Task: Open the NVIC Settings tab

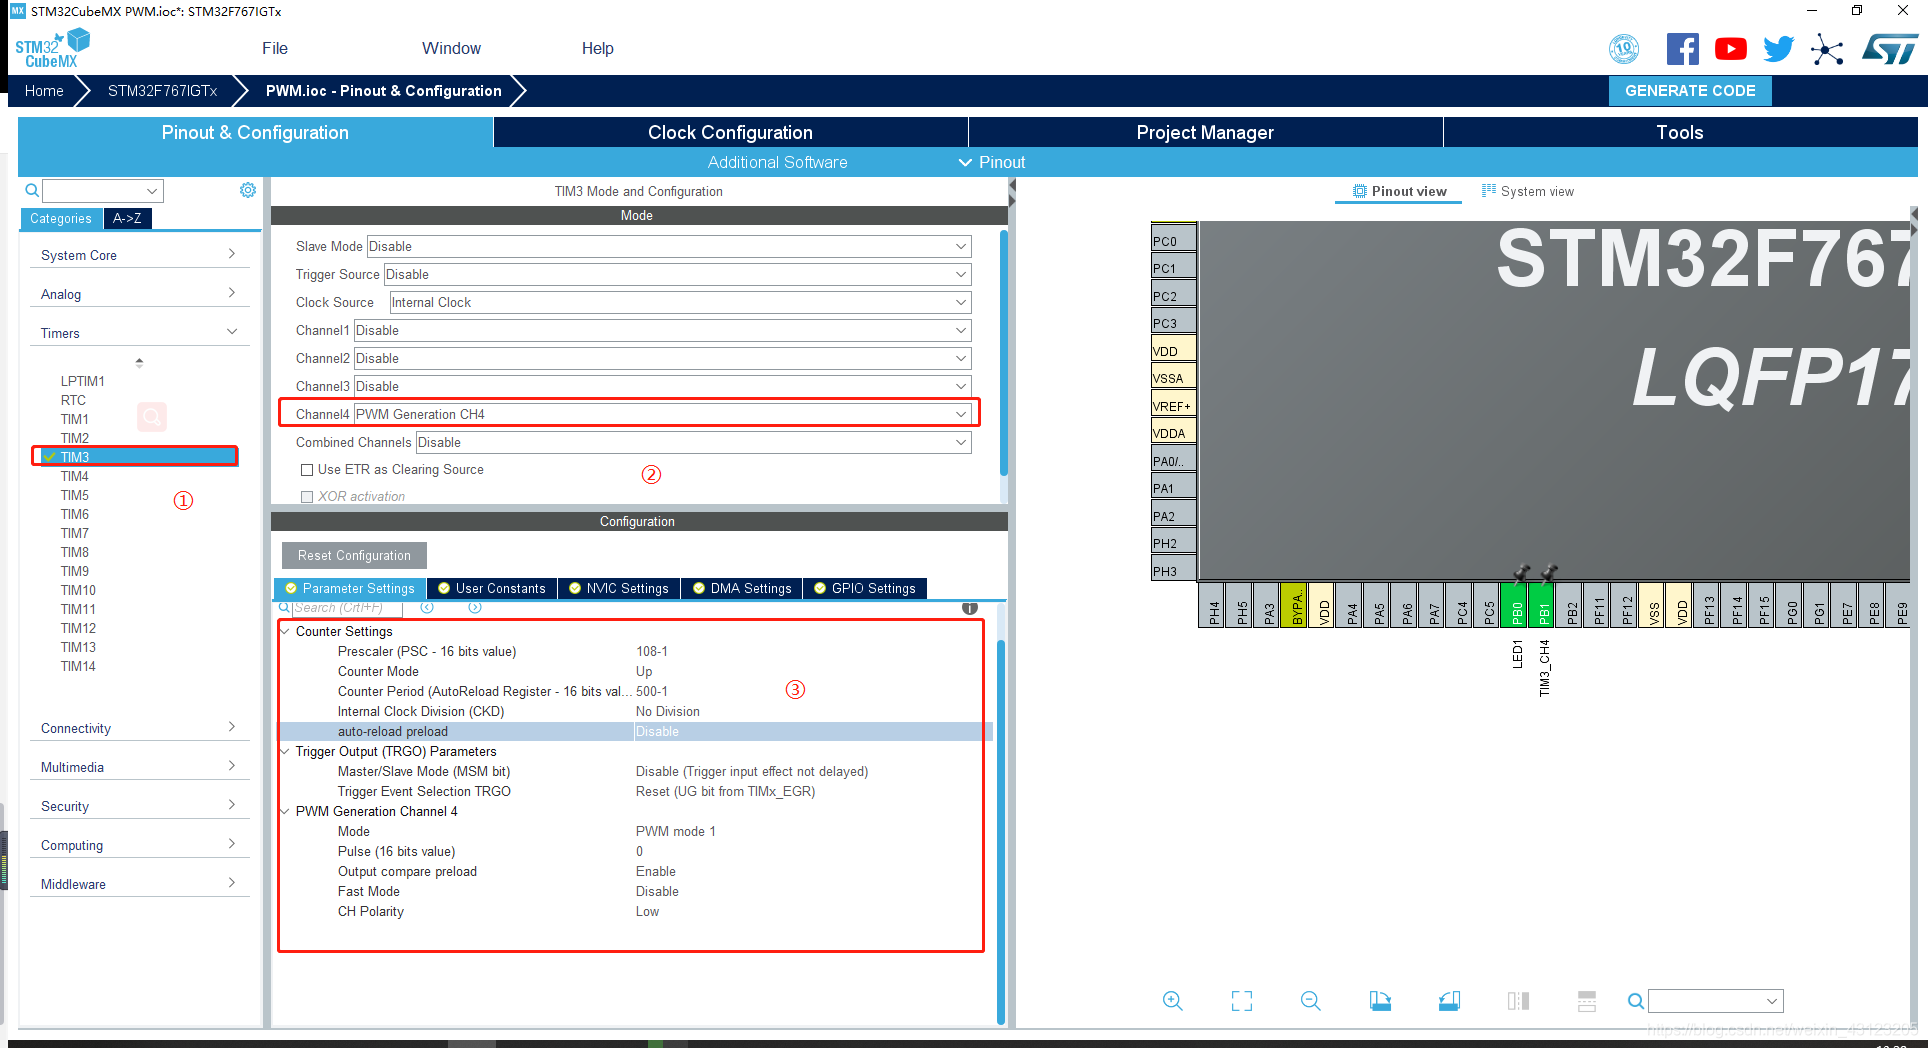Action: [x=619, y=588]
